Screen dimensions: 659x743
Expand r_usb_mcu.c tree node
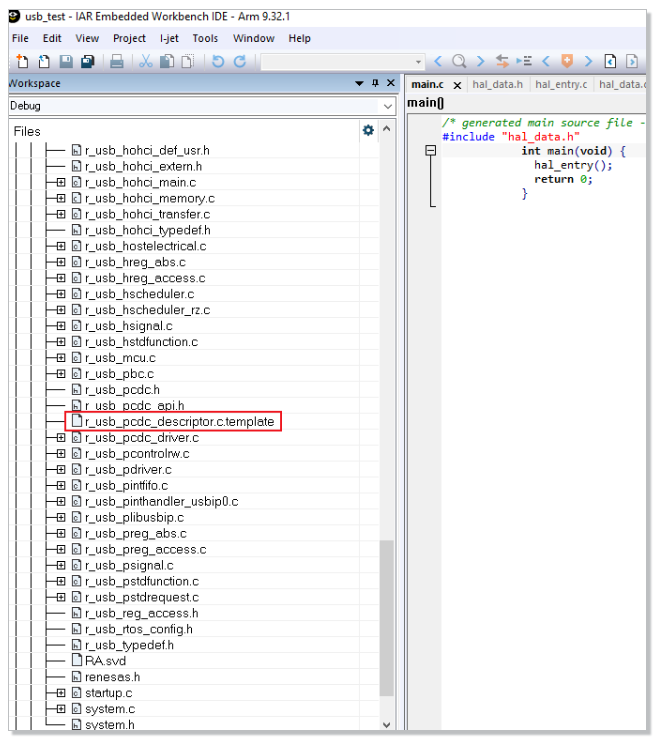[x=61, y=358]
